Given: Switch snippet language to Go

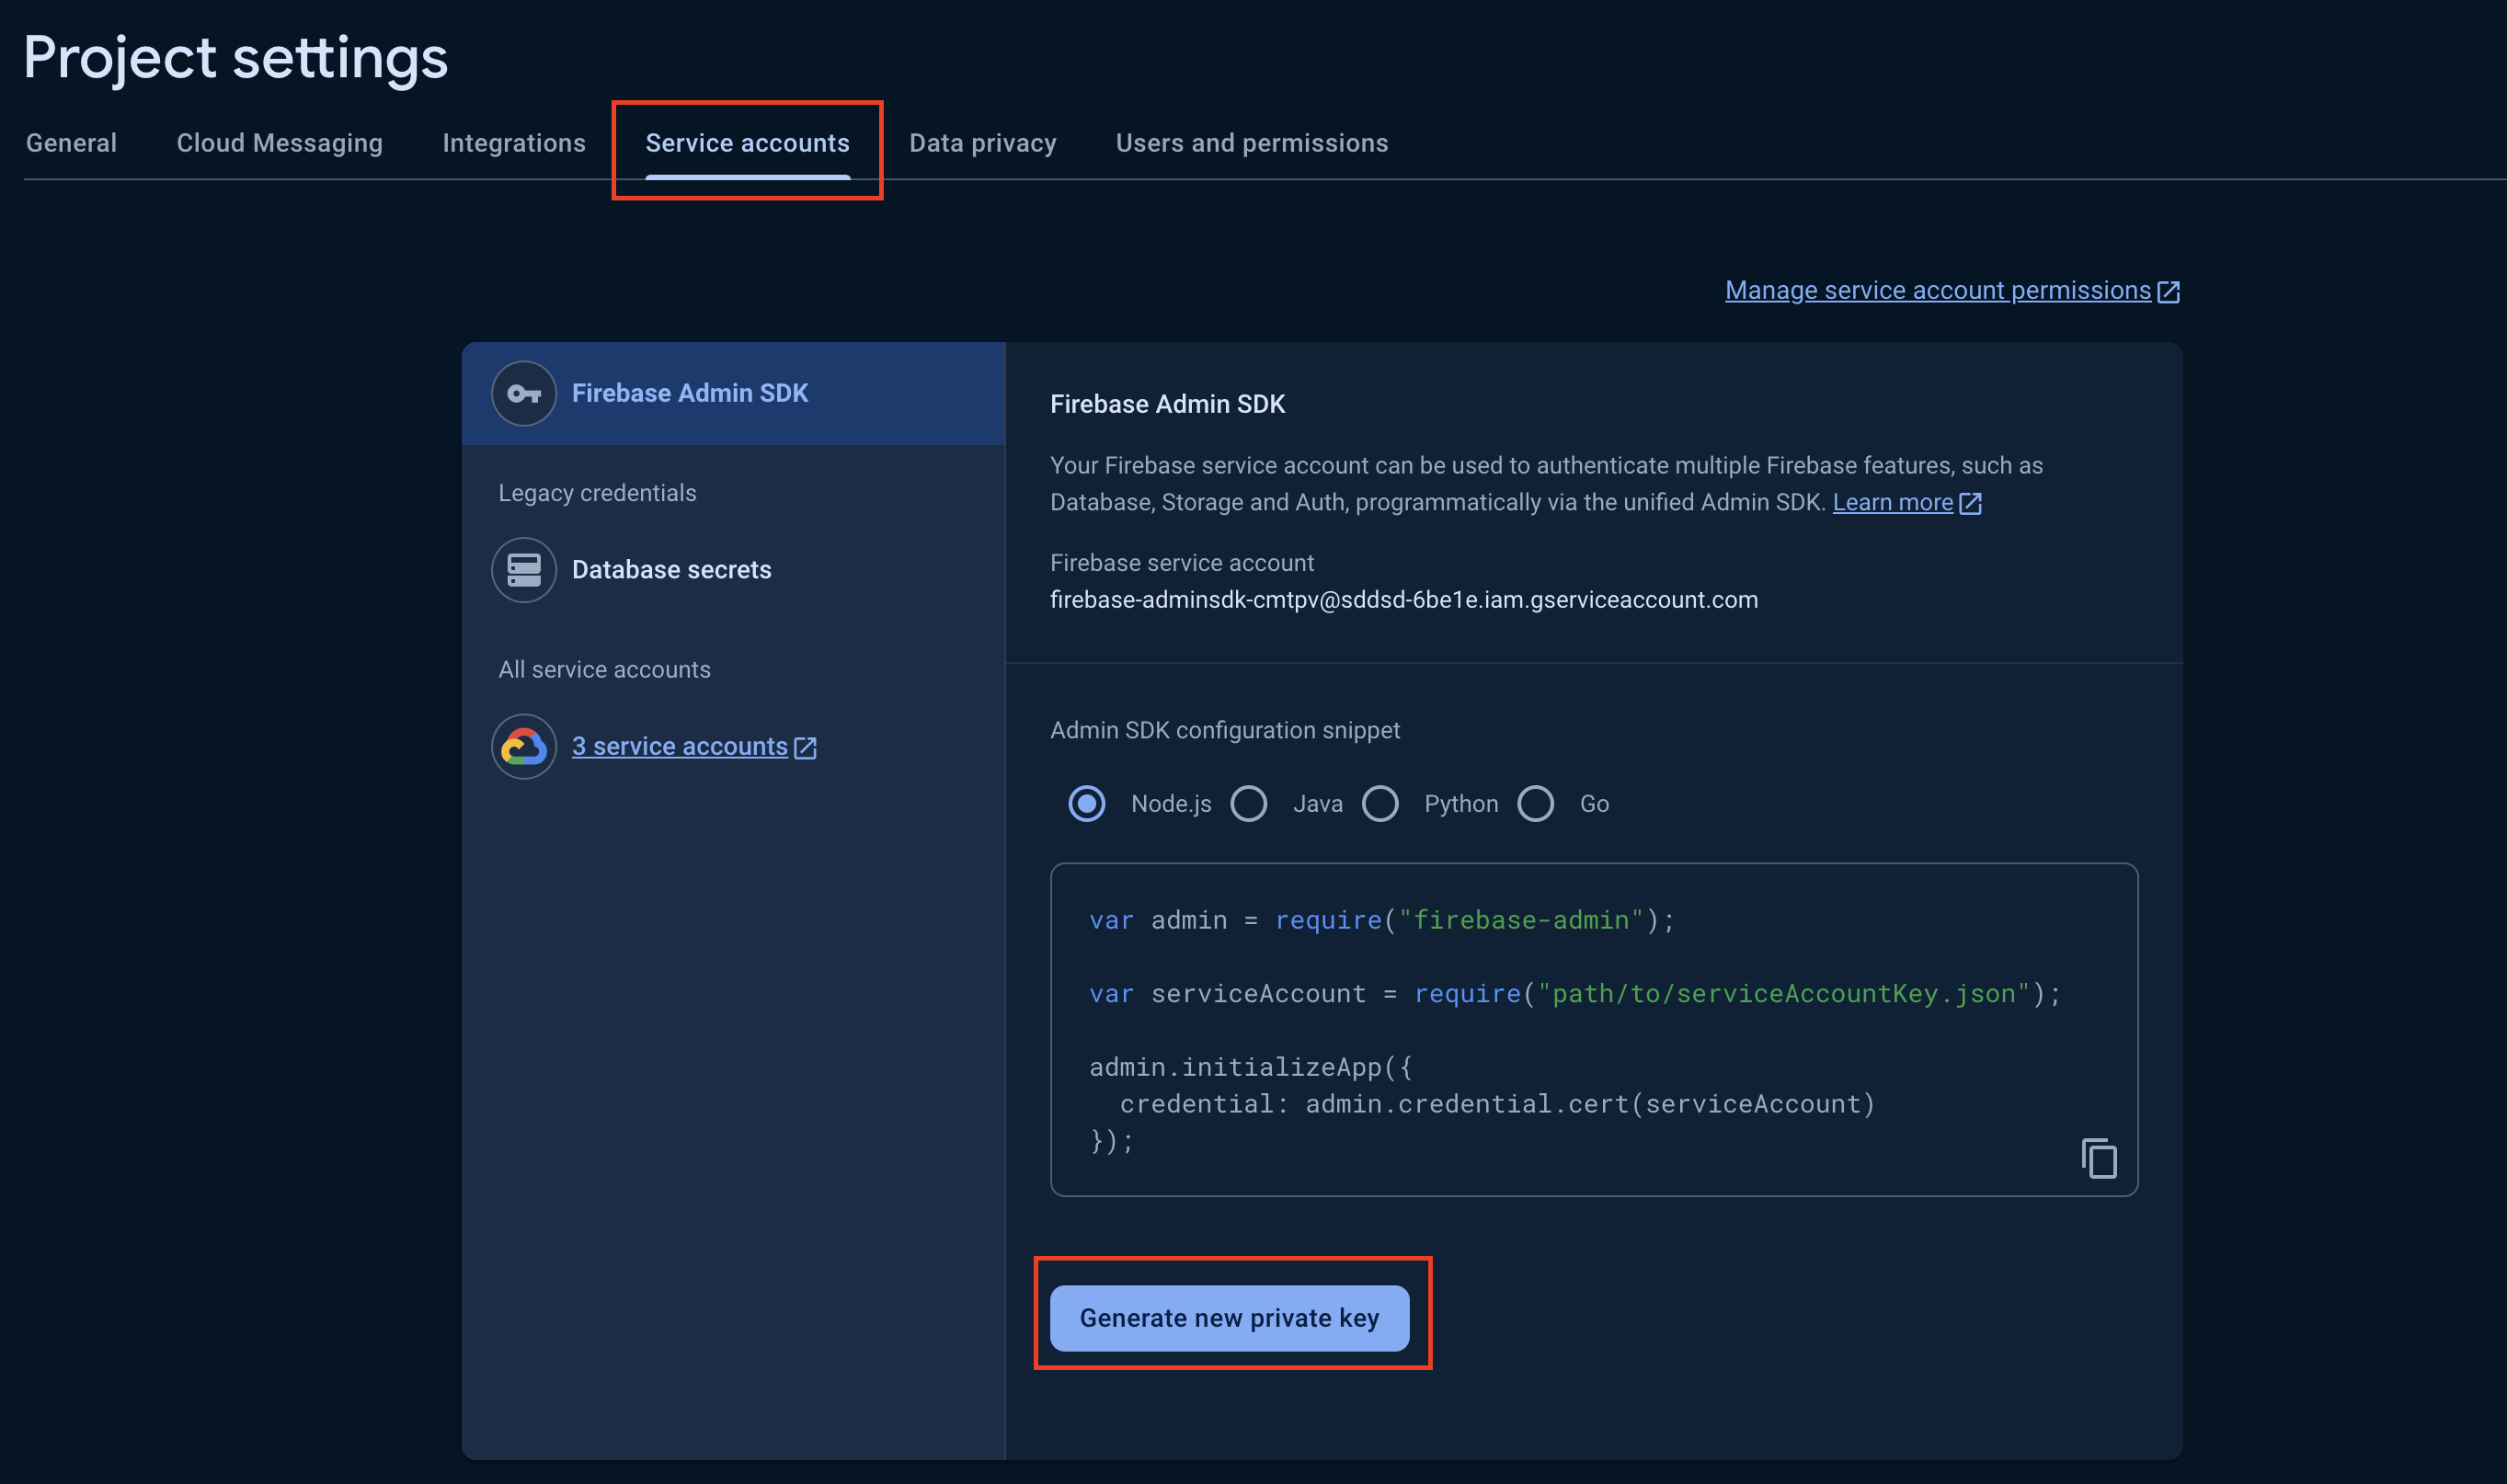Looking at the screenshot, I should coord(1536,804).
